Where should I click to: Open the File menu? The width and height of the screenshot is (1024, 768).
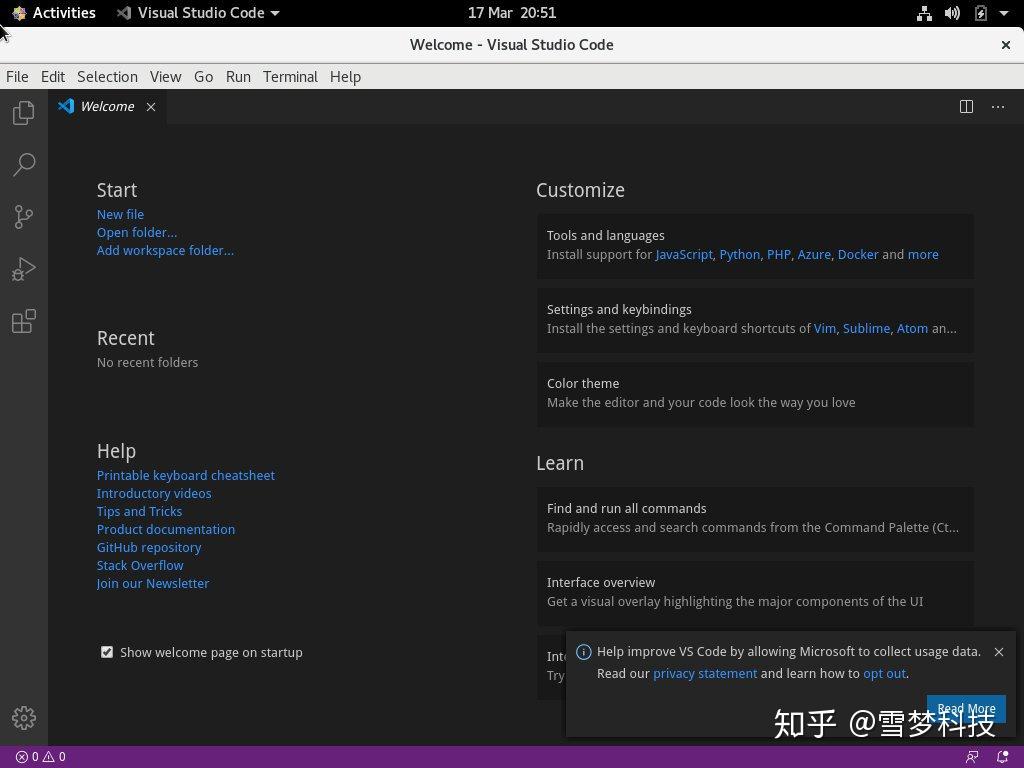click(16, 76)
